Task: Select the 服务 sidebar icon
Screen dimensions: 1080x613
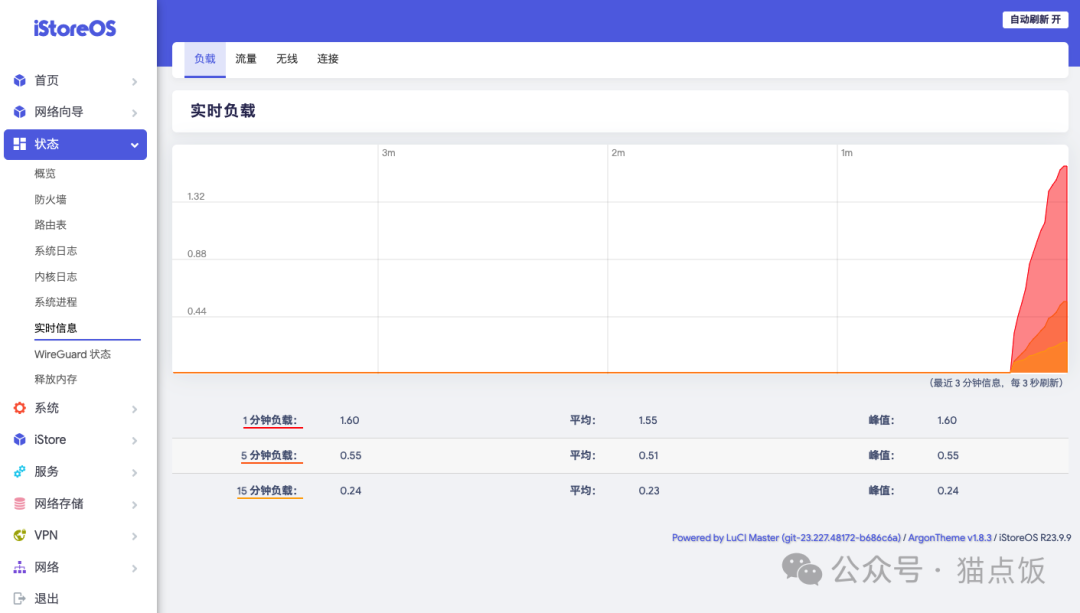Action: [x=18, y=472]
